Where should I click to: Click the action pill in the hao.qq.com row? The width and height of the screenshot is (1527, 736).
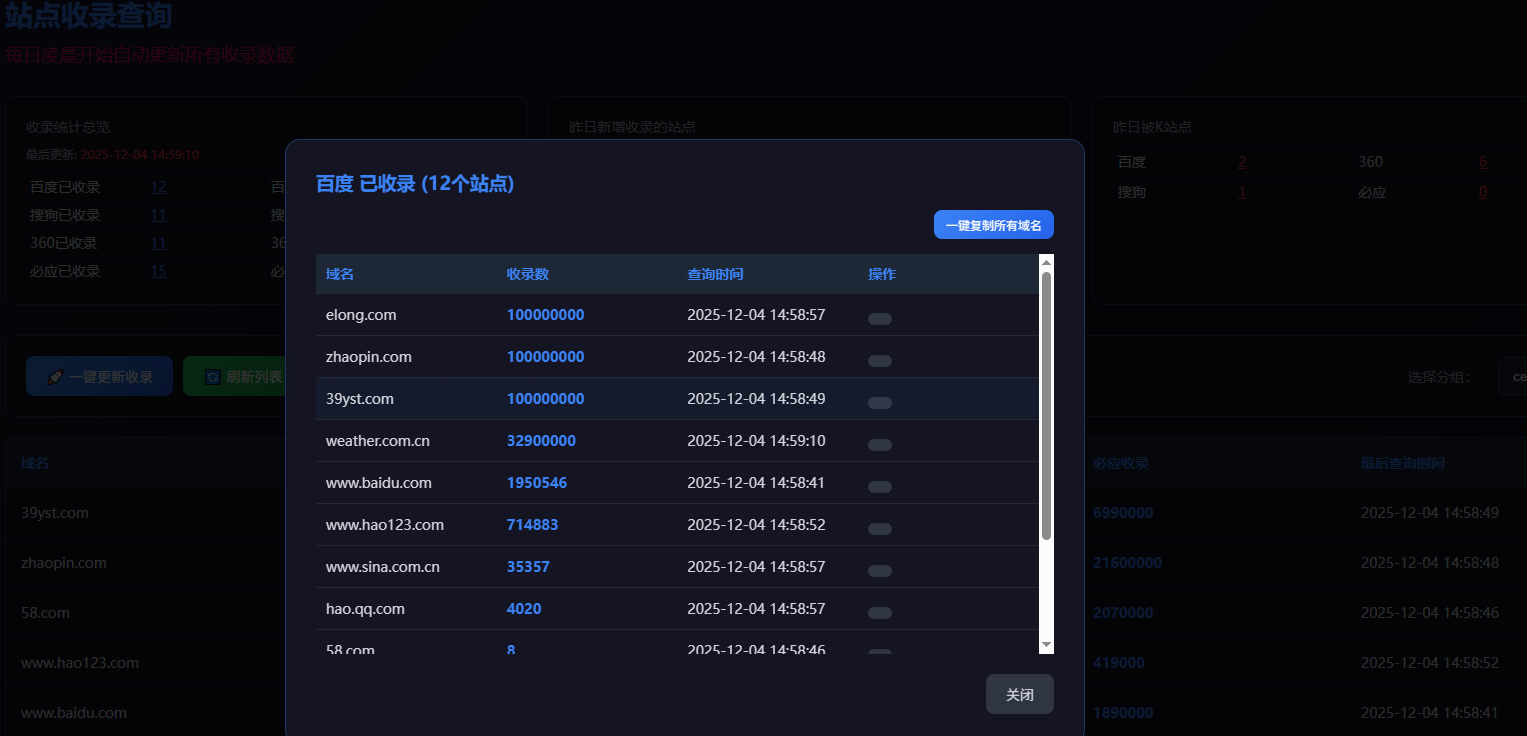point(880,613)
